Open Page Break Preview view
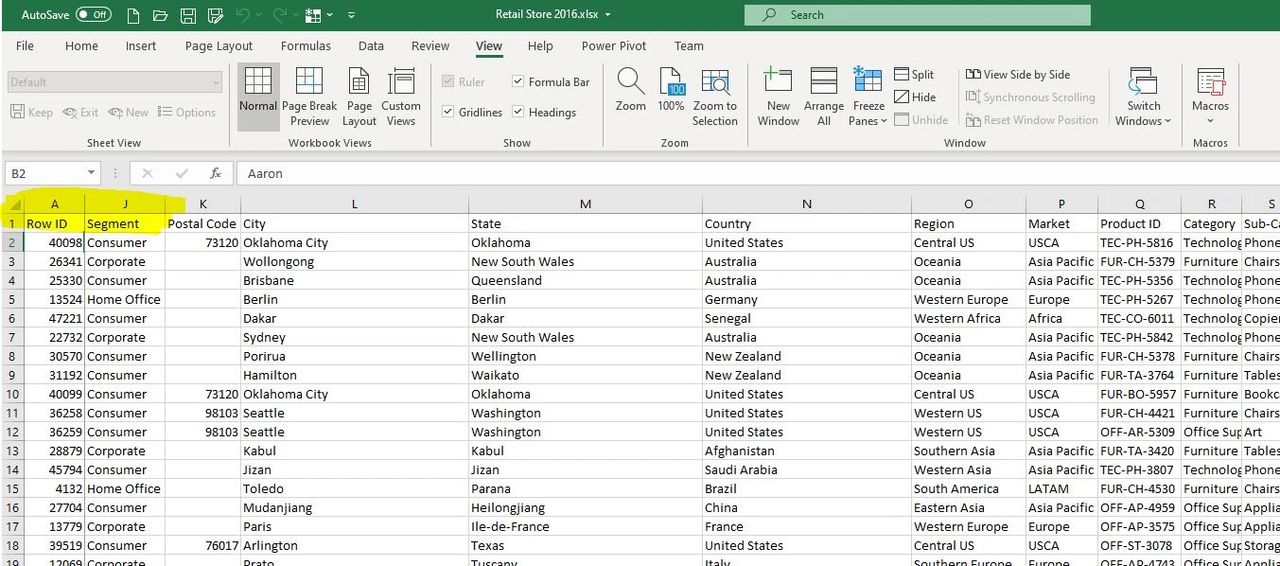Image resolution: width=1280 pixels, height=566 pixels. click(x=309, y=98)
